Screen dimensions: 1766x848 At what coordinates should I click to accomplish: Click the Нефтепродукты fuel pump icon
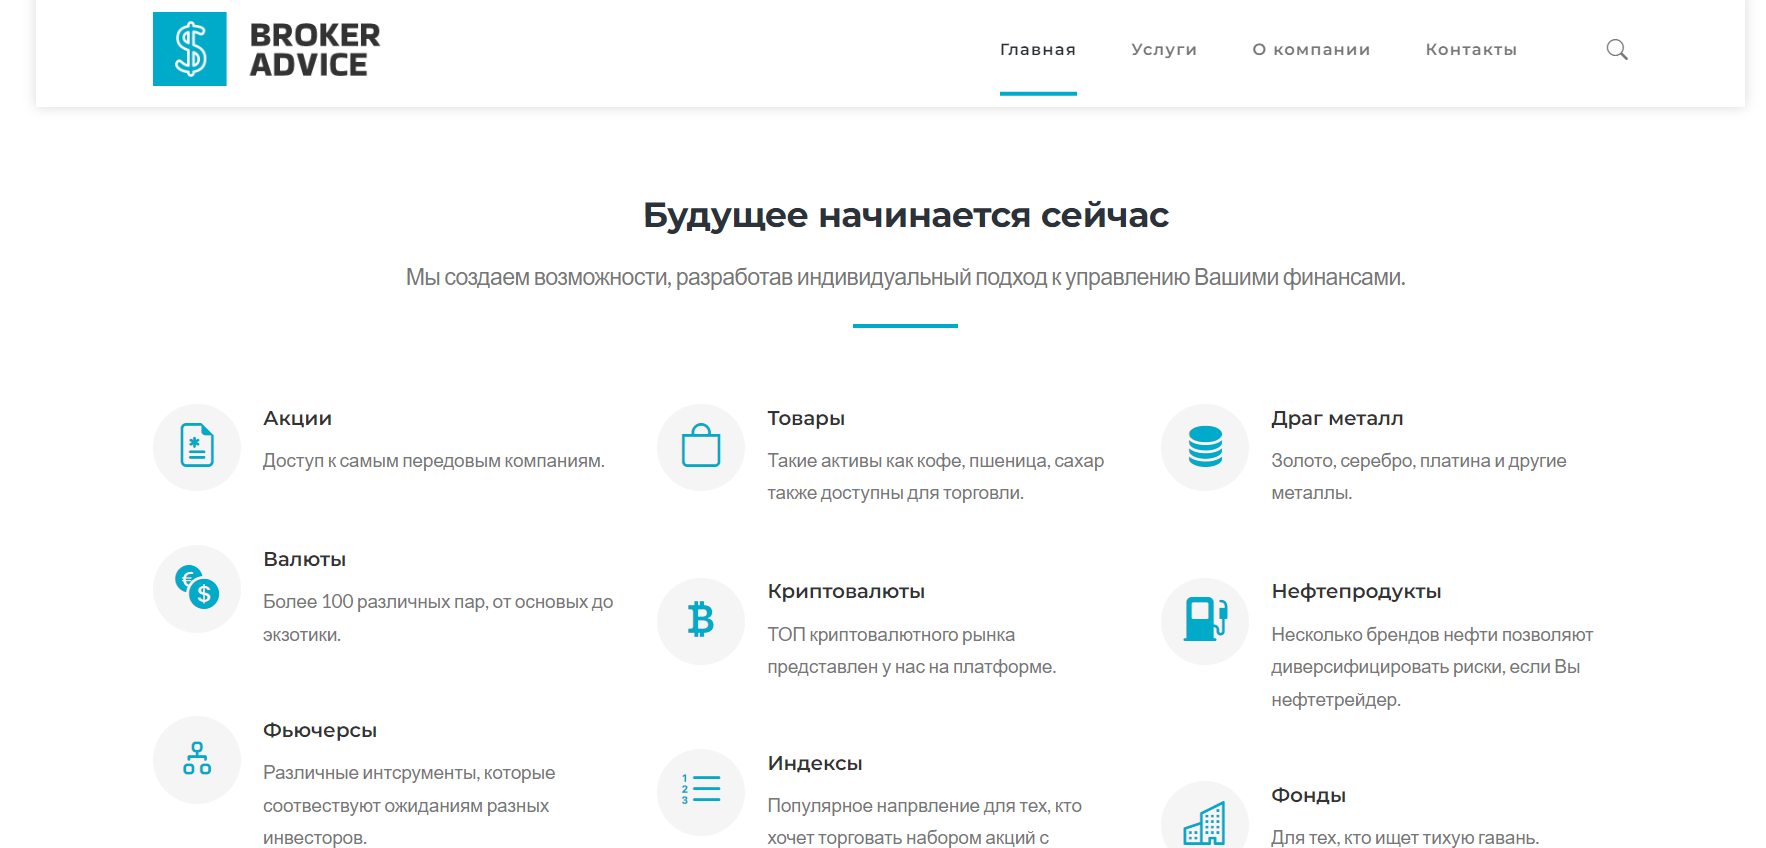pyautogui.click(x=1205, y=620)
